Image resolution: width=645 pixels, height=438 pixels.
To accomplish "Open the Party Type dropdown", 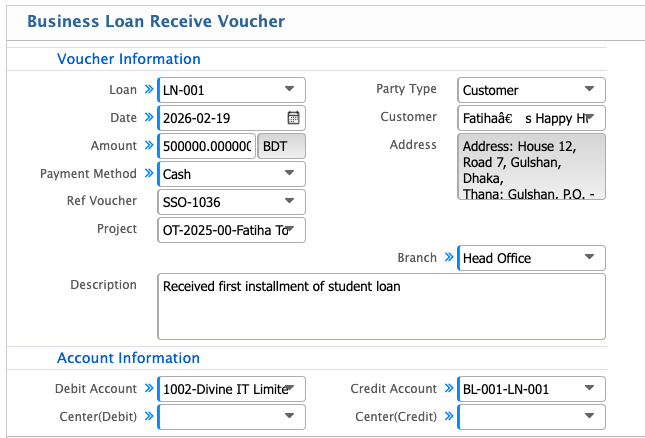I will click(590, 90).
